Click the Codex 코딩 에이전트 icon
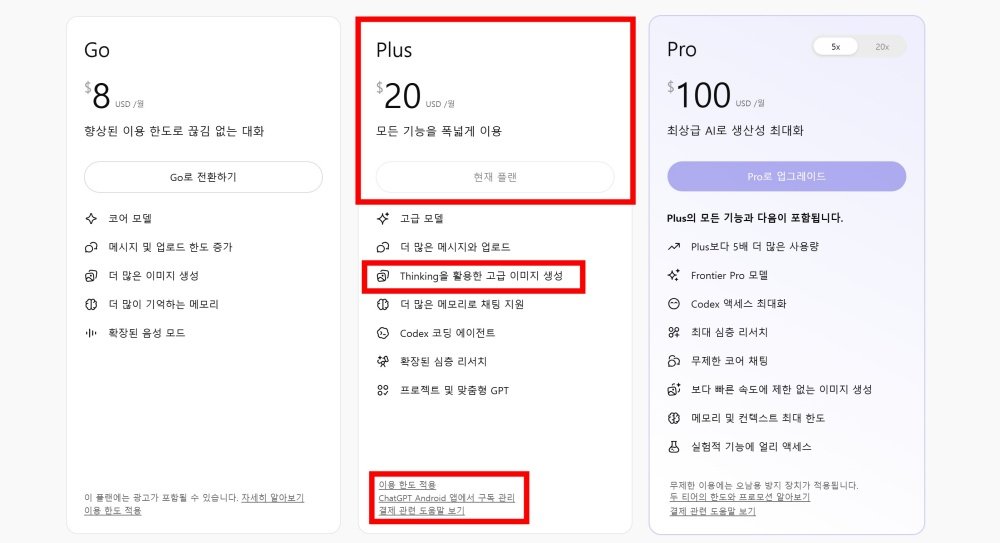This screenshot has width=1000, height=543. (x=383, y=333)
